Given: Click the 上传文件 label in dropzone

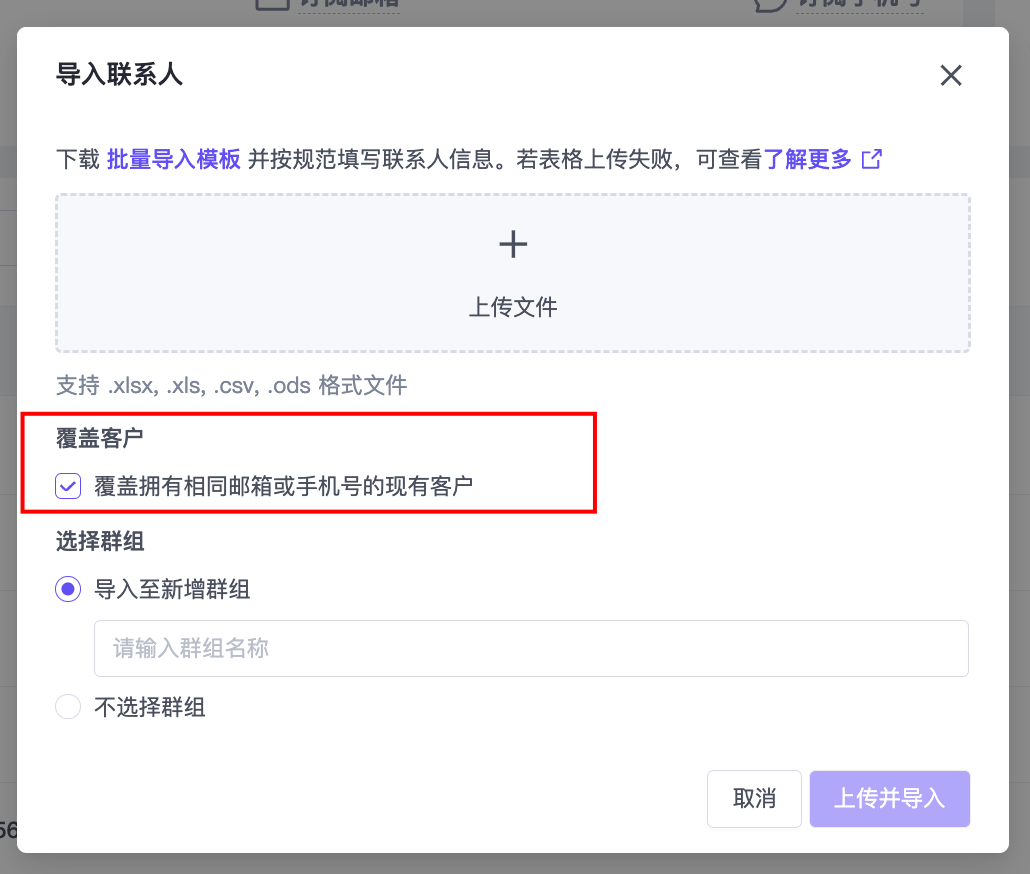Looking at the screenshot, I should click(513, 307).
